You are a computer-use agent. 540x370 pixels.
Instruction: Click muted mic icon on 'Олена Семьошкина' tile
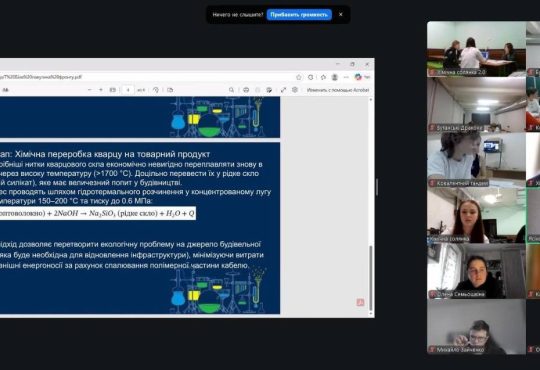coord(432,294)
